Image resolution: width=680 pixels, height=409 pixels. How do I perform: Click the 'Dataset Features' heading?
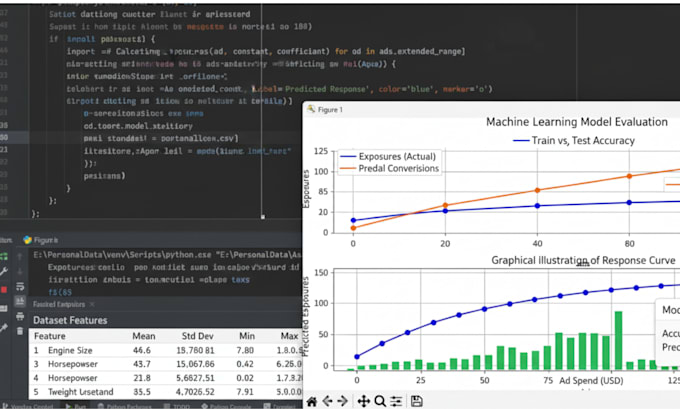pyautogui.click(x=70, y=321)
